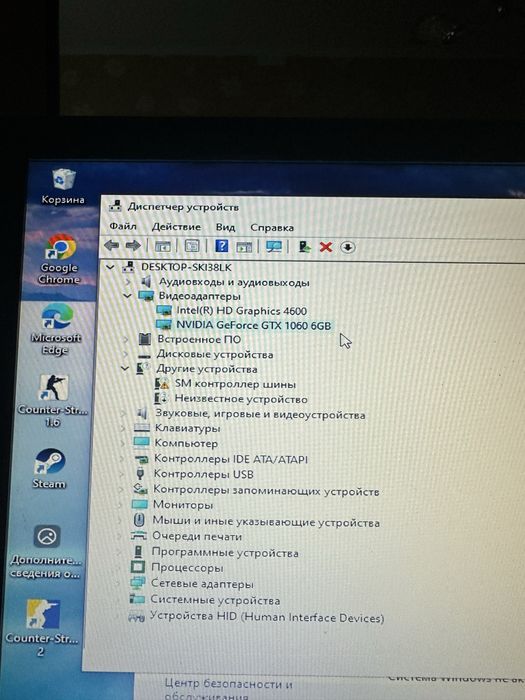Click the Back arrow in Device Manager toolbar
525x700 pixels.
[x=111, y=246]
